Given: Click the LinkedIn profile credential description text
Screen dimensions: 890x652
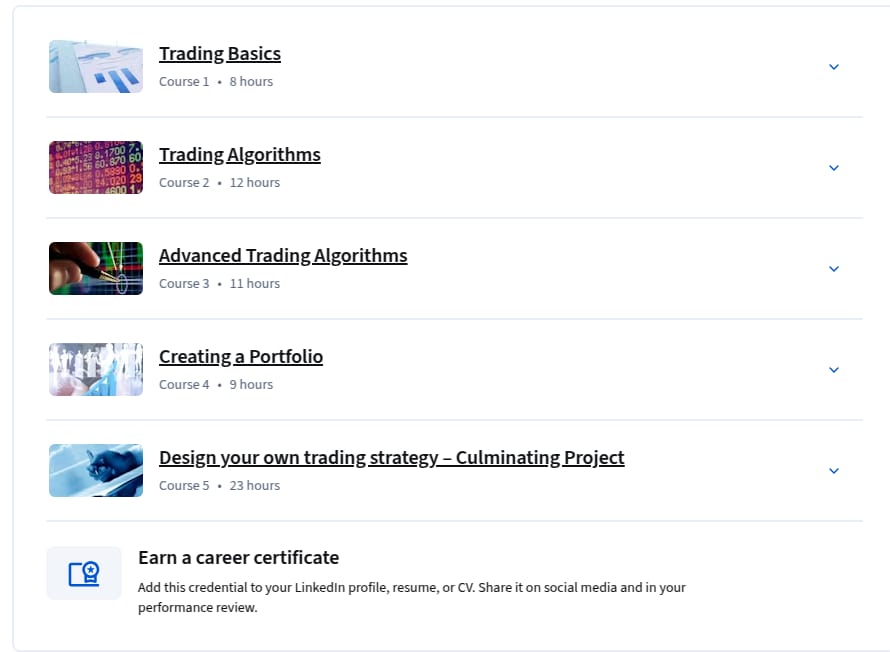Looking at the screenshot, I should [412, 598].
